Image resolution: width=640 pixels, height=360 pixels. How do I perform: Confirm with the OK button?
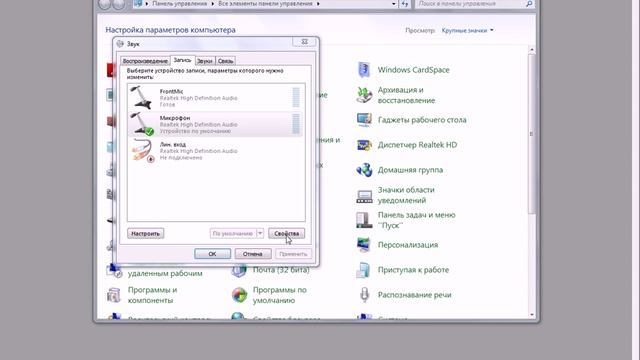pos(212,254)
